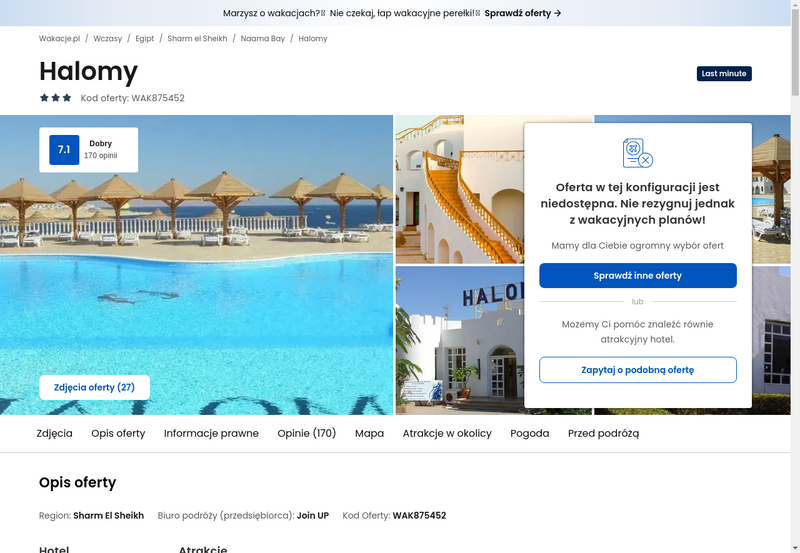
Task: Open the staircase photo thumbnail
Action: click(x=460, y=189)
